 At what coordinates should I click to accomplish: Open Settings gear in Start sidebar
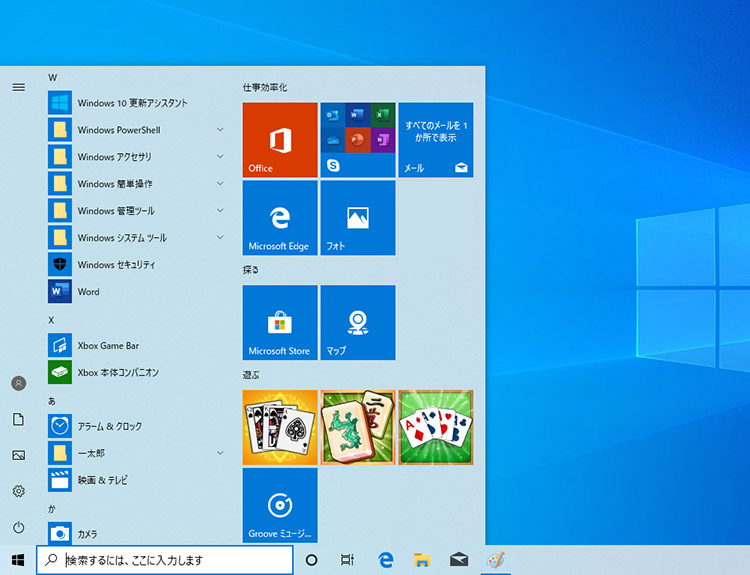(18, 491)
